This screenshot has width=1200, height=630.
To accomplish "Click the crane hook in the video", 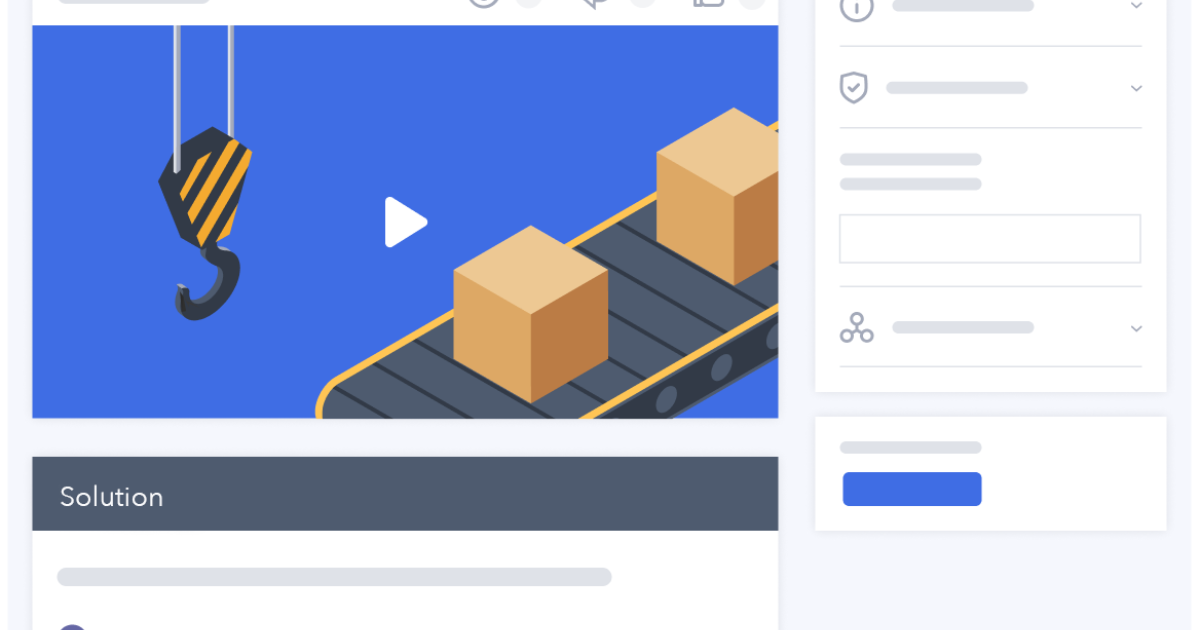I will click(206, 220).
